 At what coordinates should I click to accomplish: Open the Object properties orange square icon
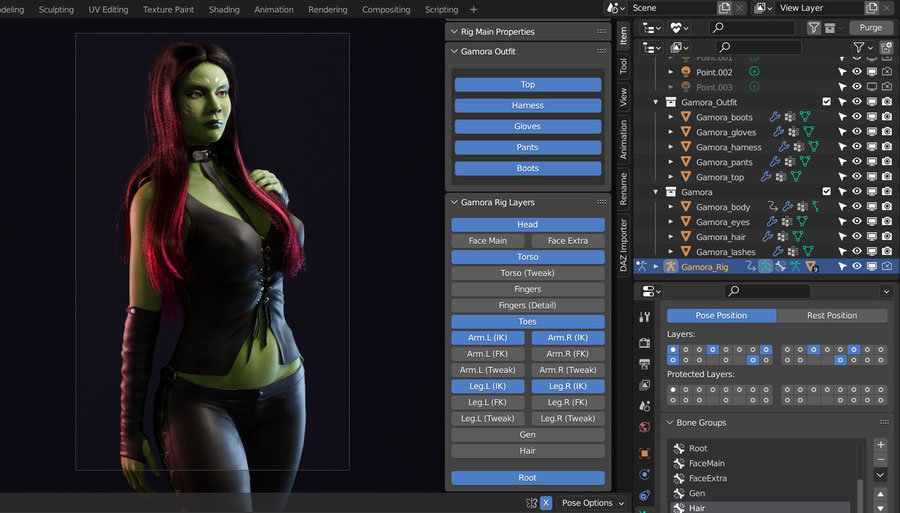coord(645,453)
